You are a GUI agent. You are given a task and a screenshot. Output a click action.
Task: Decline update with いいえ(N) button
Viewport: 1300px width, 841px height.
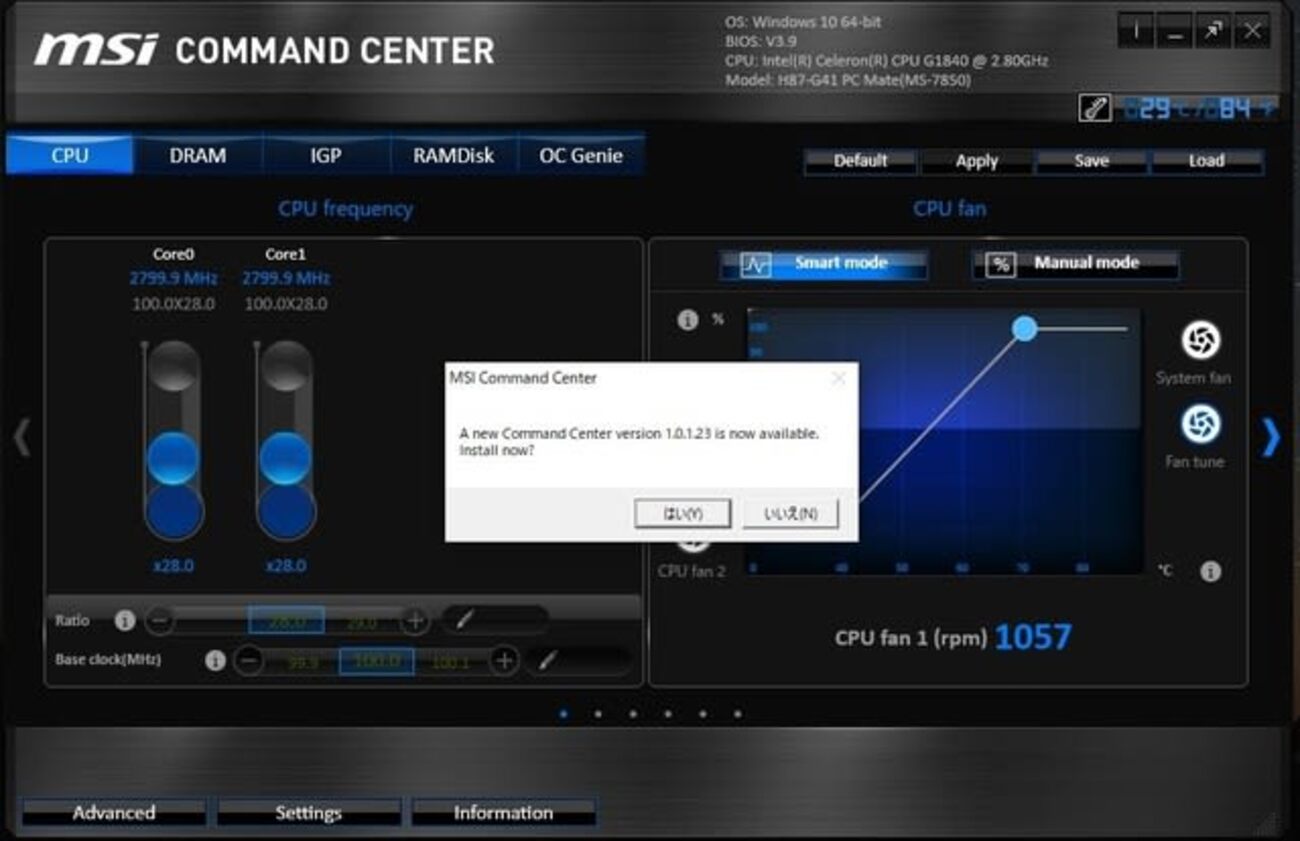(x=790, y=513)
